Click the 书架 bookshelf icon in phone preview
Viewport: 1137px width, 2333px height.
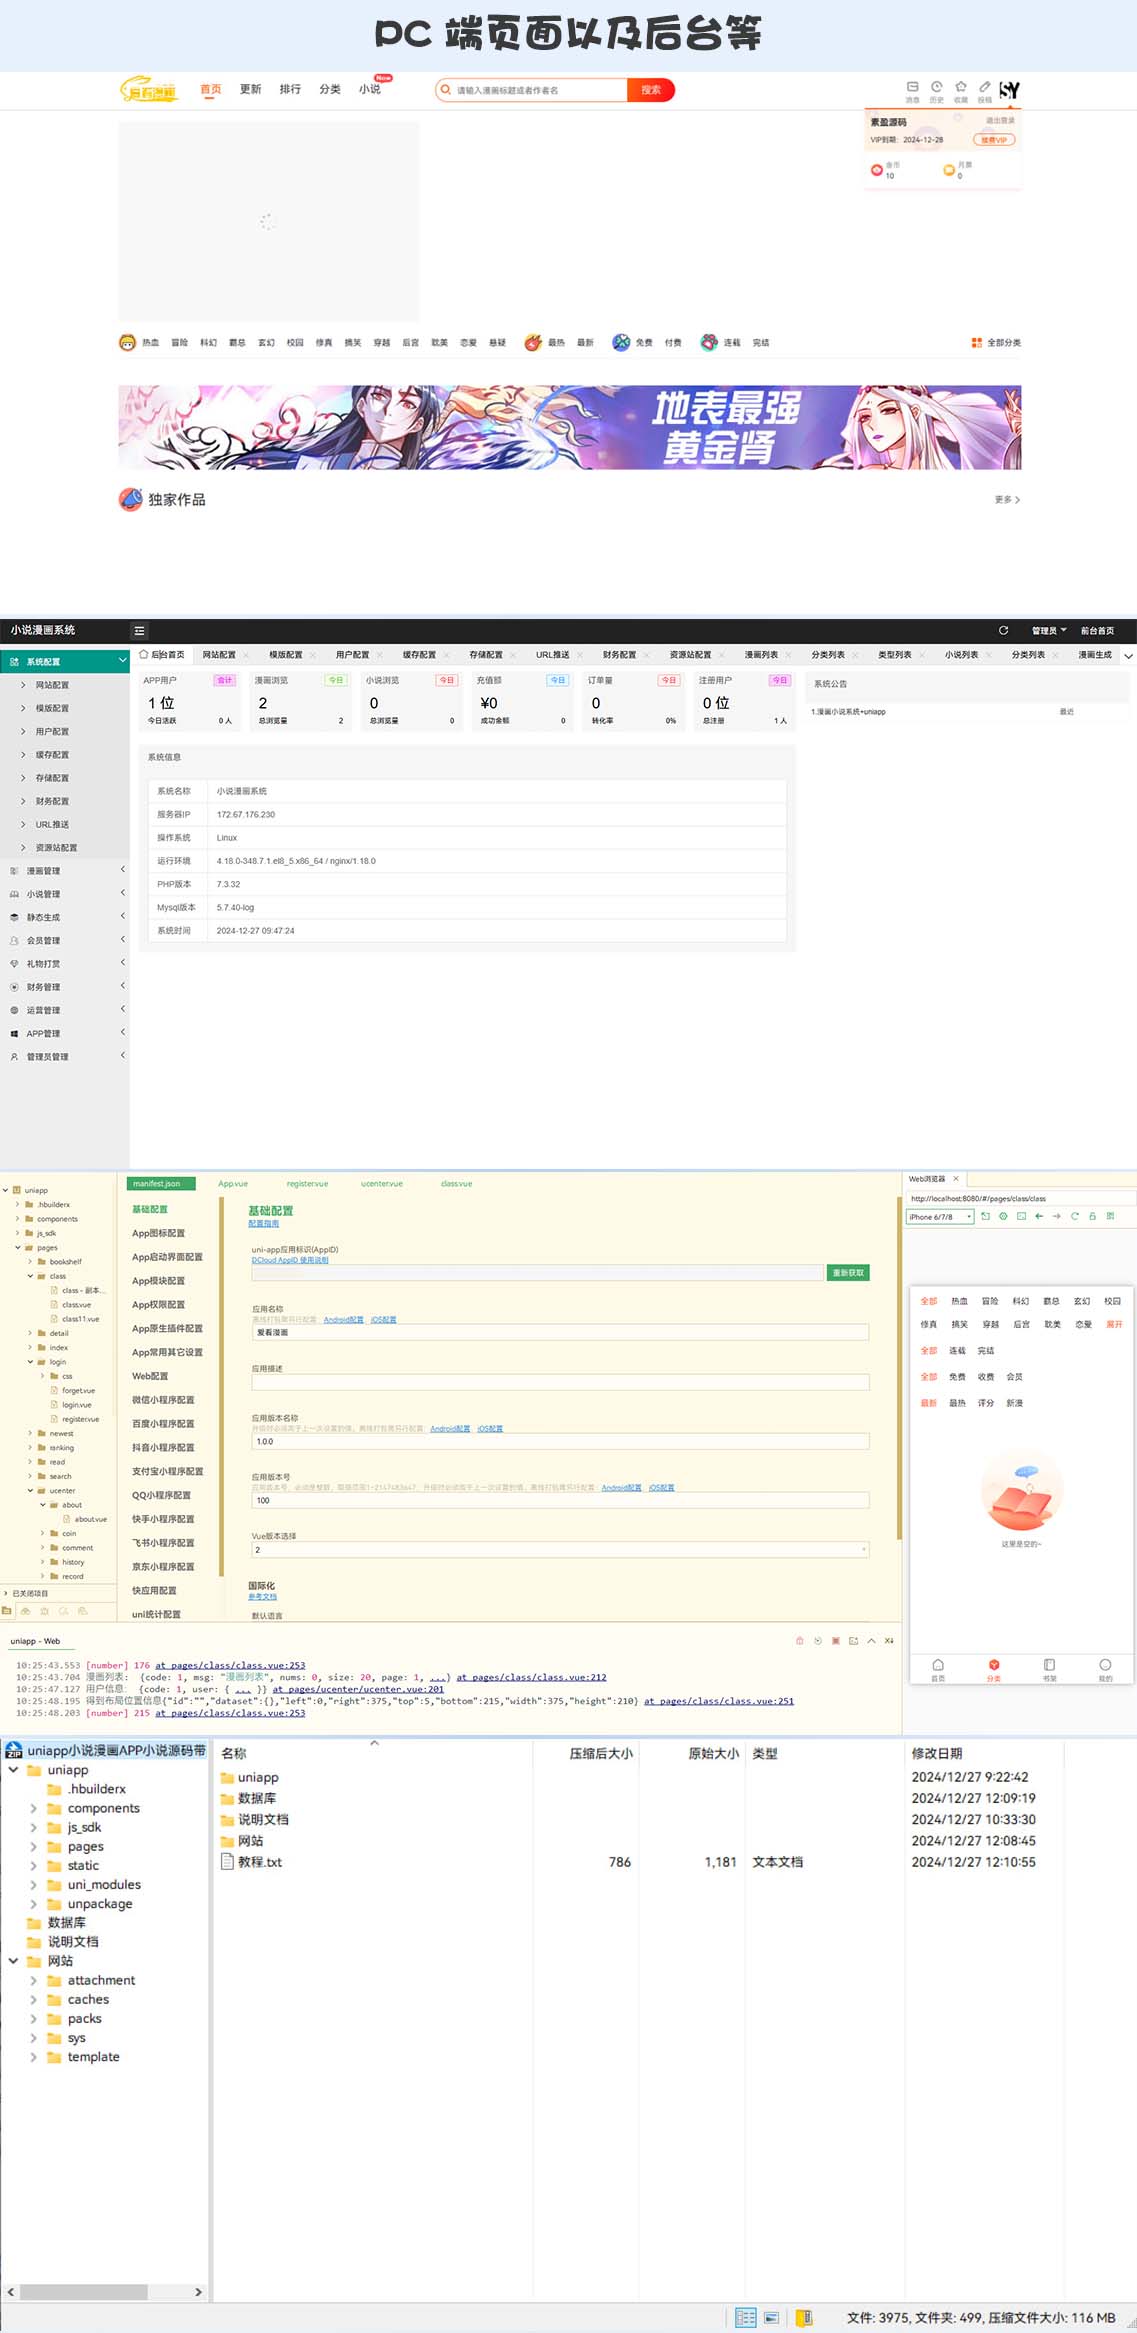(x=1049, y=1665)
